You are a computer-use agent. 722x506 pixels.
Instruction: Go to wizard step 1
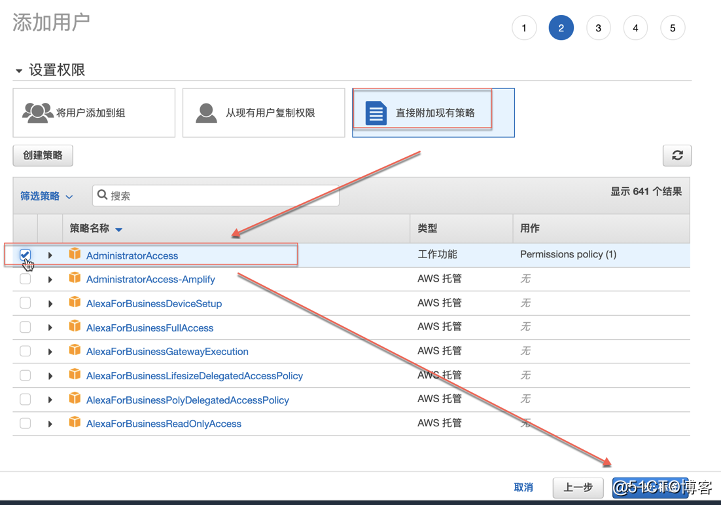click(x=524, y=28)
